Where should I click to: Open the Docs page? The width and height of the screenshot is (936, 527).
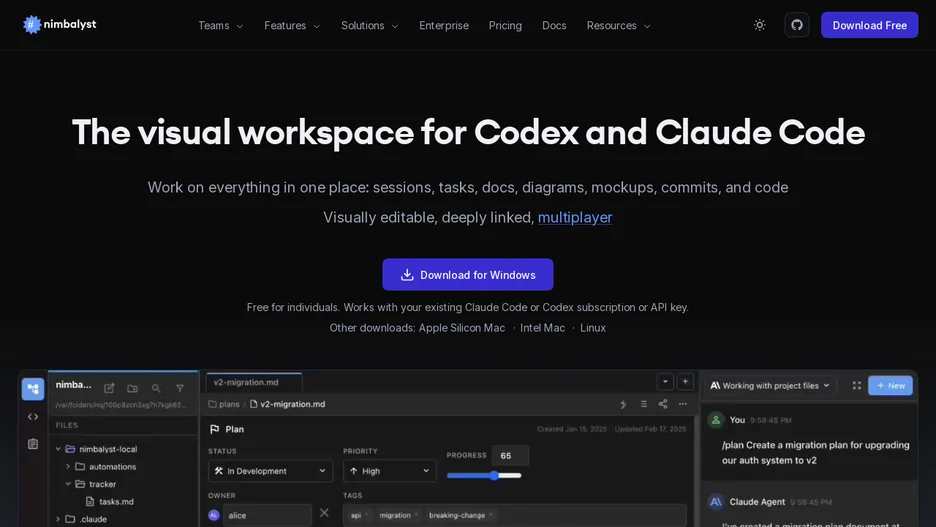pos(554,26)
